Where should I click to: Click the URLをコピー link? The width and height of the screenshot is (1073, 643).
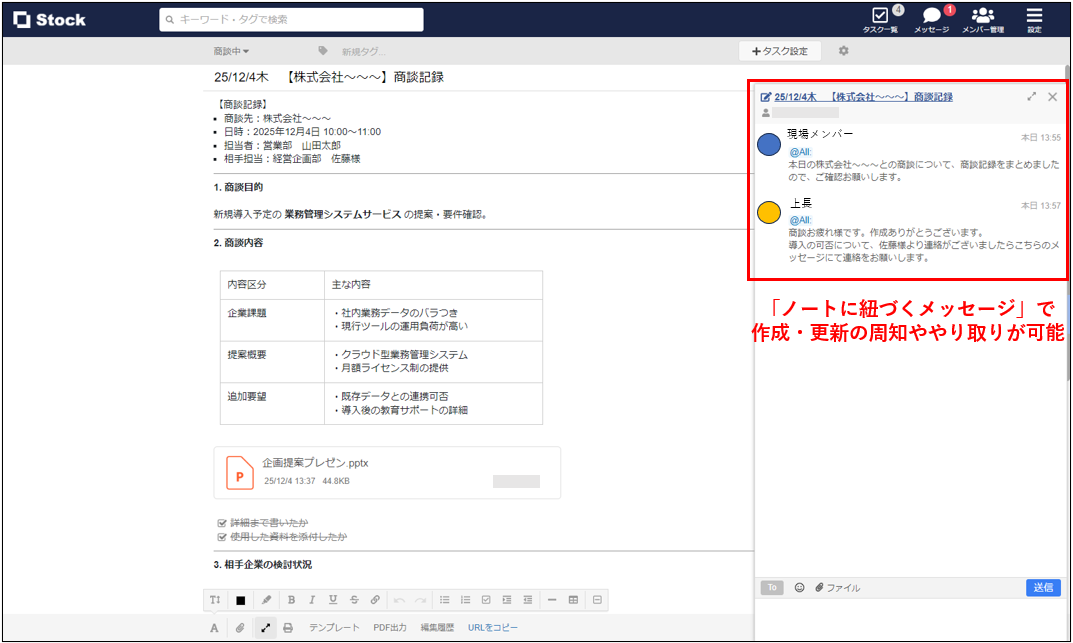click(x=495, y=627)
